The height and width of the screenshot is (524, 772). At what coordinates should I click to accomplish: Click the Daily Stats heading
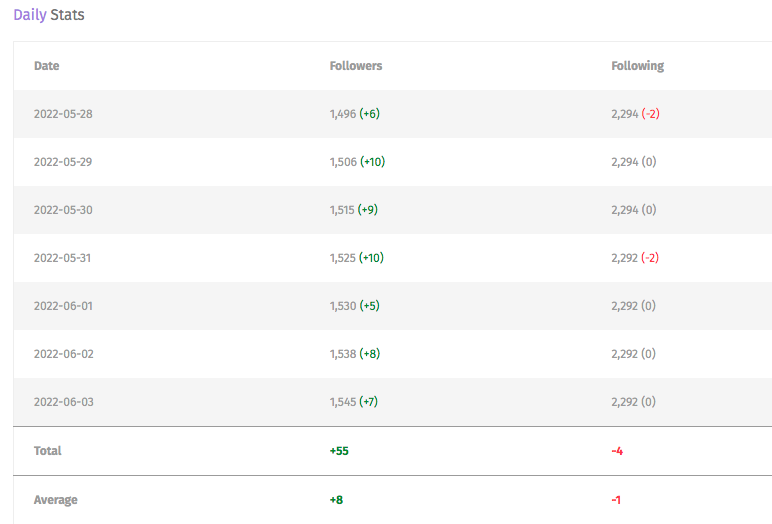(49, 15)
